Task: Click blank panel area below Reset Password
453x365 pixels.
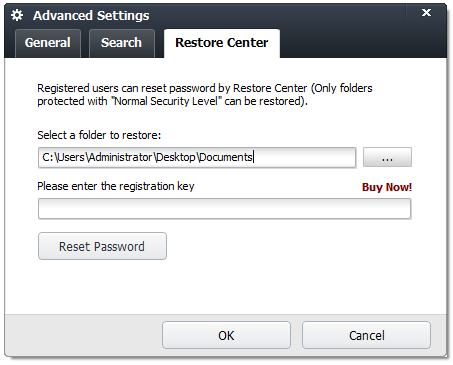Action: coord(225,287)
